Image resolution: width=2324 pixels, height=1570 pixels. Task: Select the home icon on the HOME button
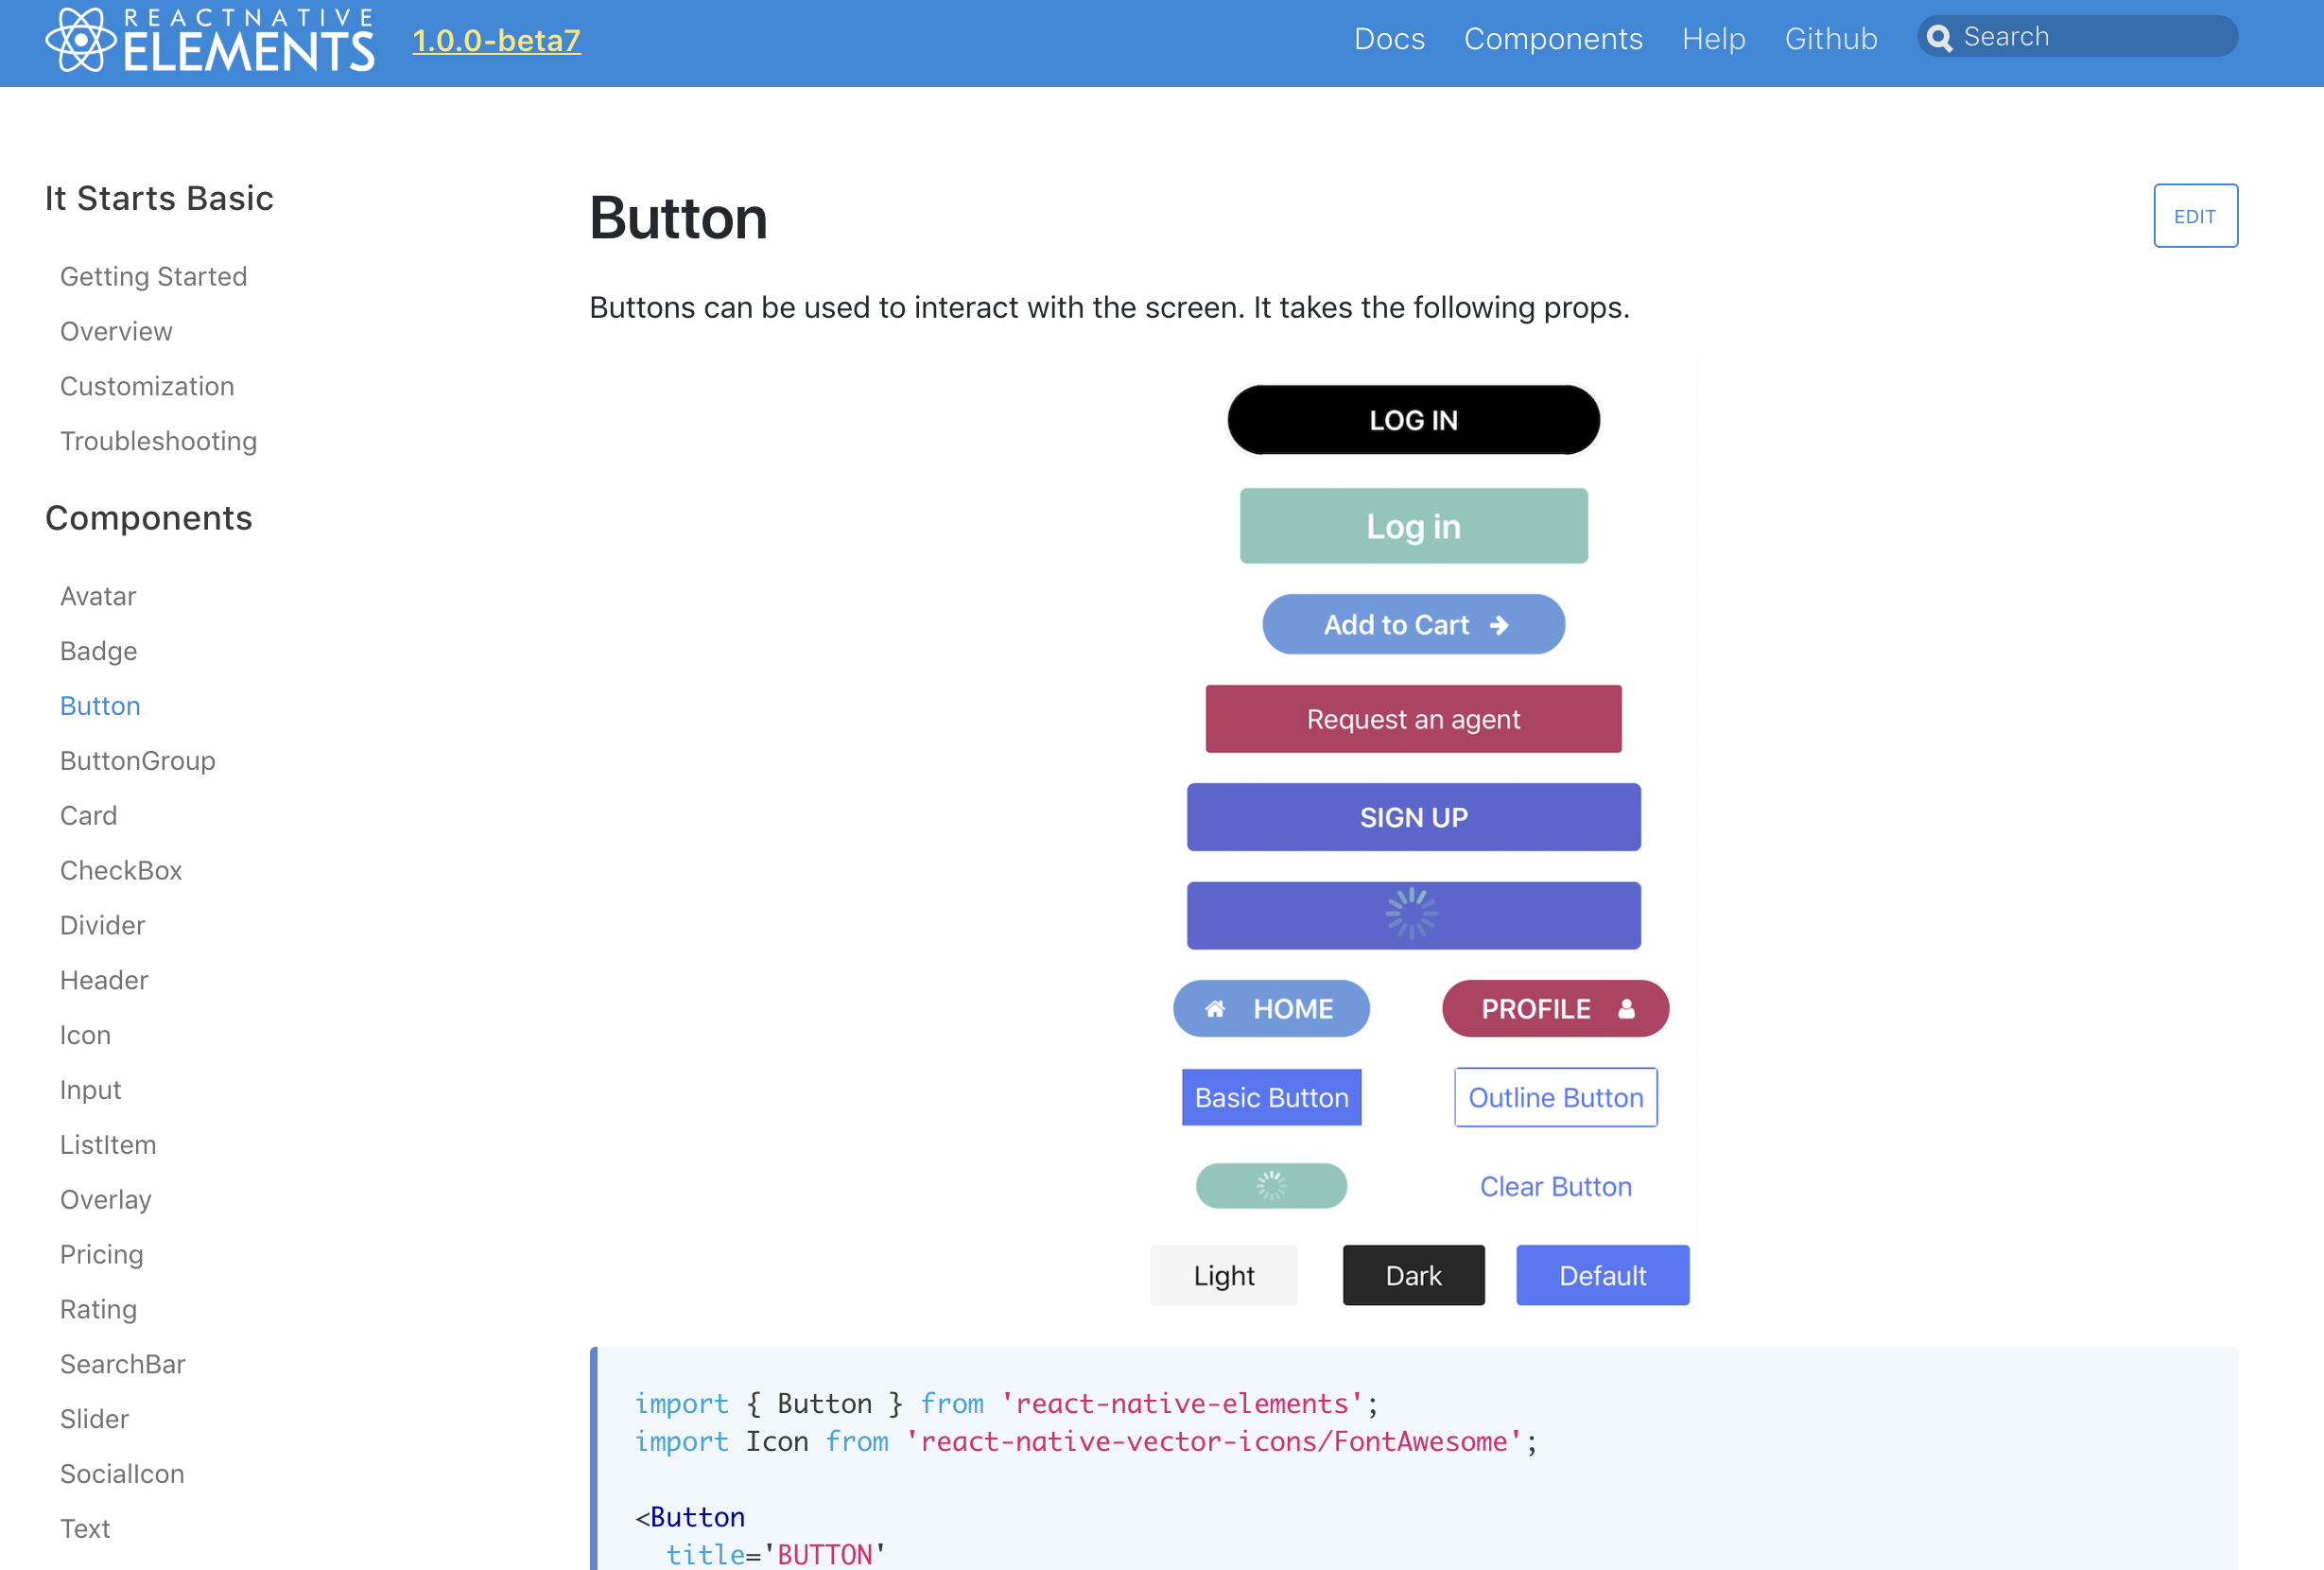point(1216,1008)
